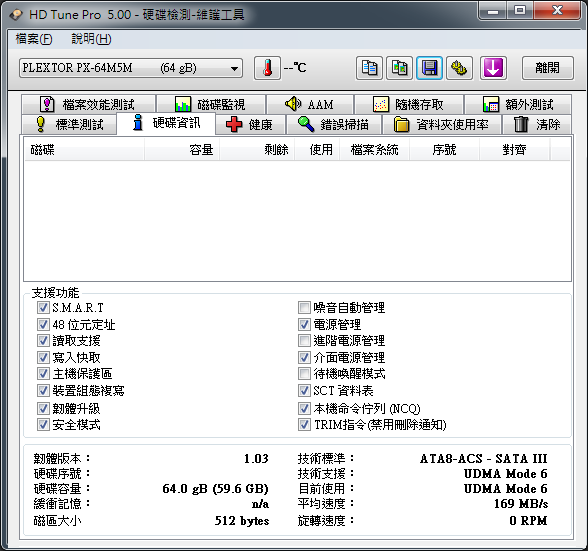Click the thermometer temperature icon
This screenshot has width=588, height=551.
[x=267, y=68]
